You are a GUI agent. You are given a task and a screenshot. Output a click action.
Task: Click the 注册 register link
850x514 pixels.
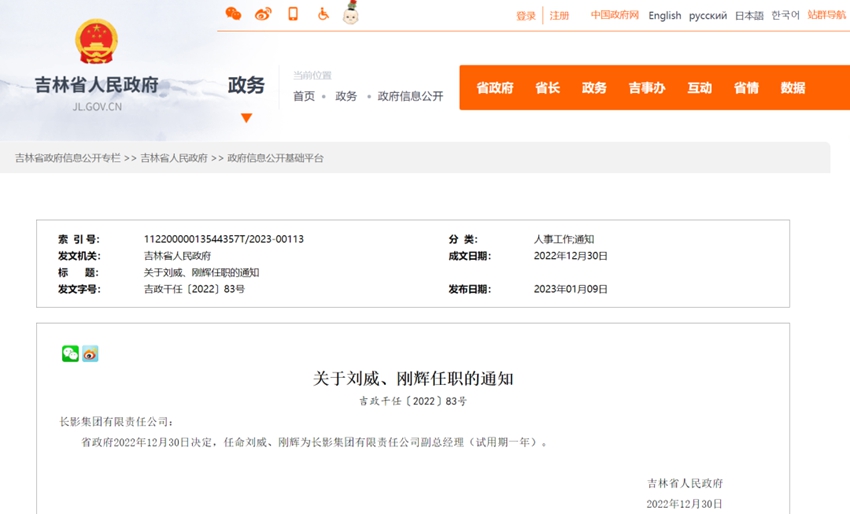[x=559, y=16]
